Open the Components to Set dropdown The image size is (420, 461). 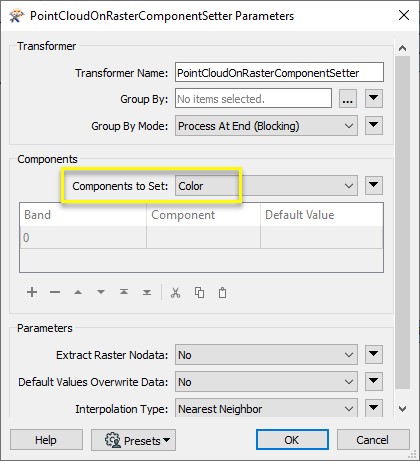click(x=266, y=186)
